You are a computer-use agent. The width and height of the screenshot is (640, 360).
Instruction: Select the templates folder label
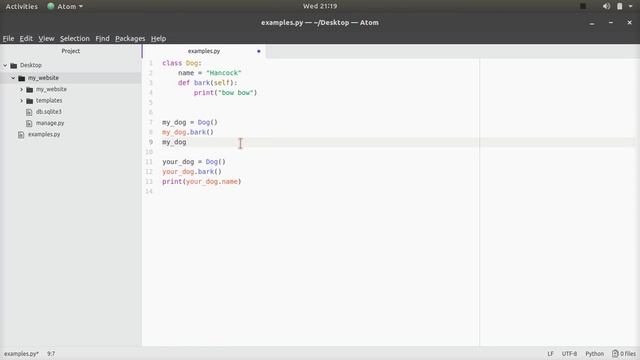[x=49, y=100]
